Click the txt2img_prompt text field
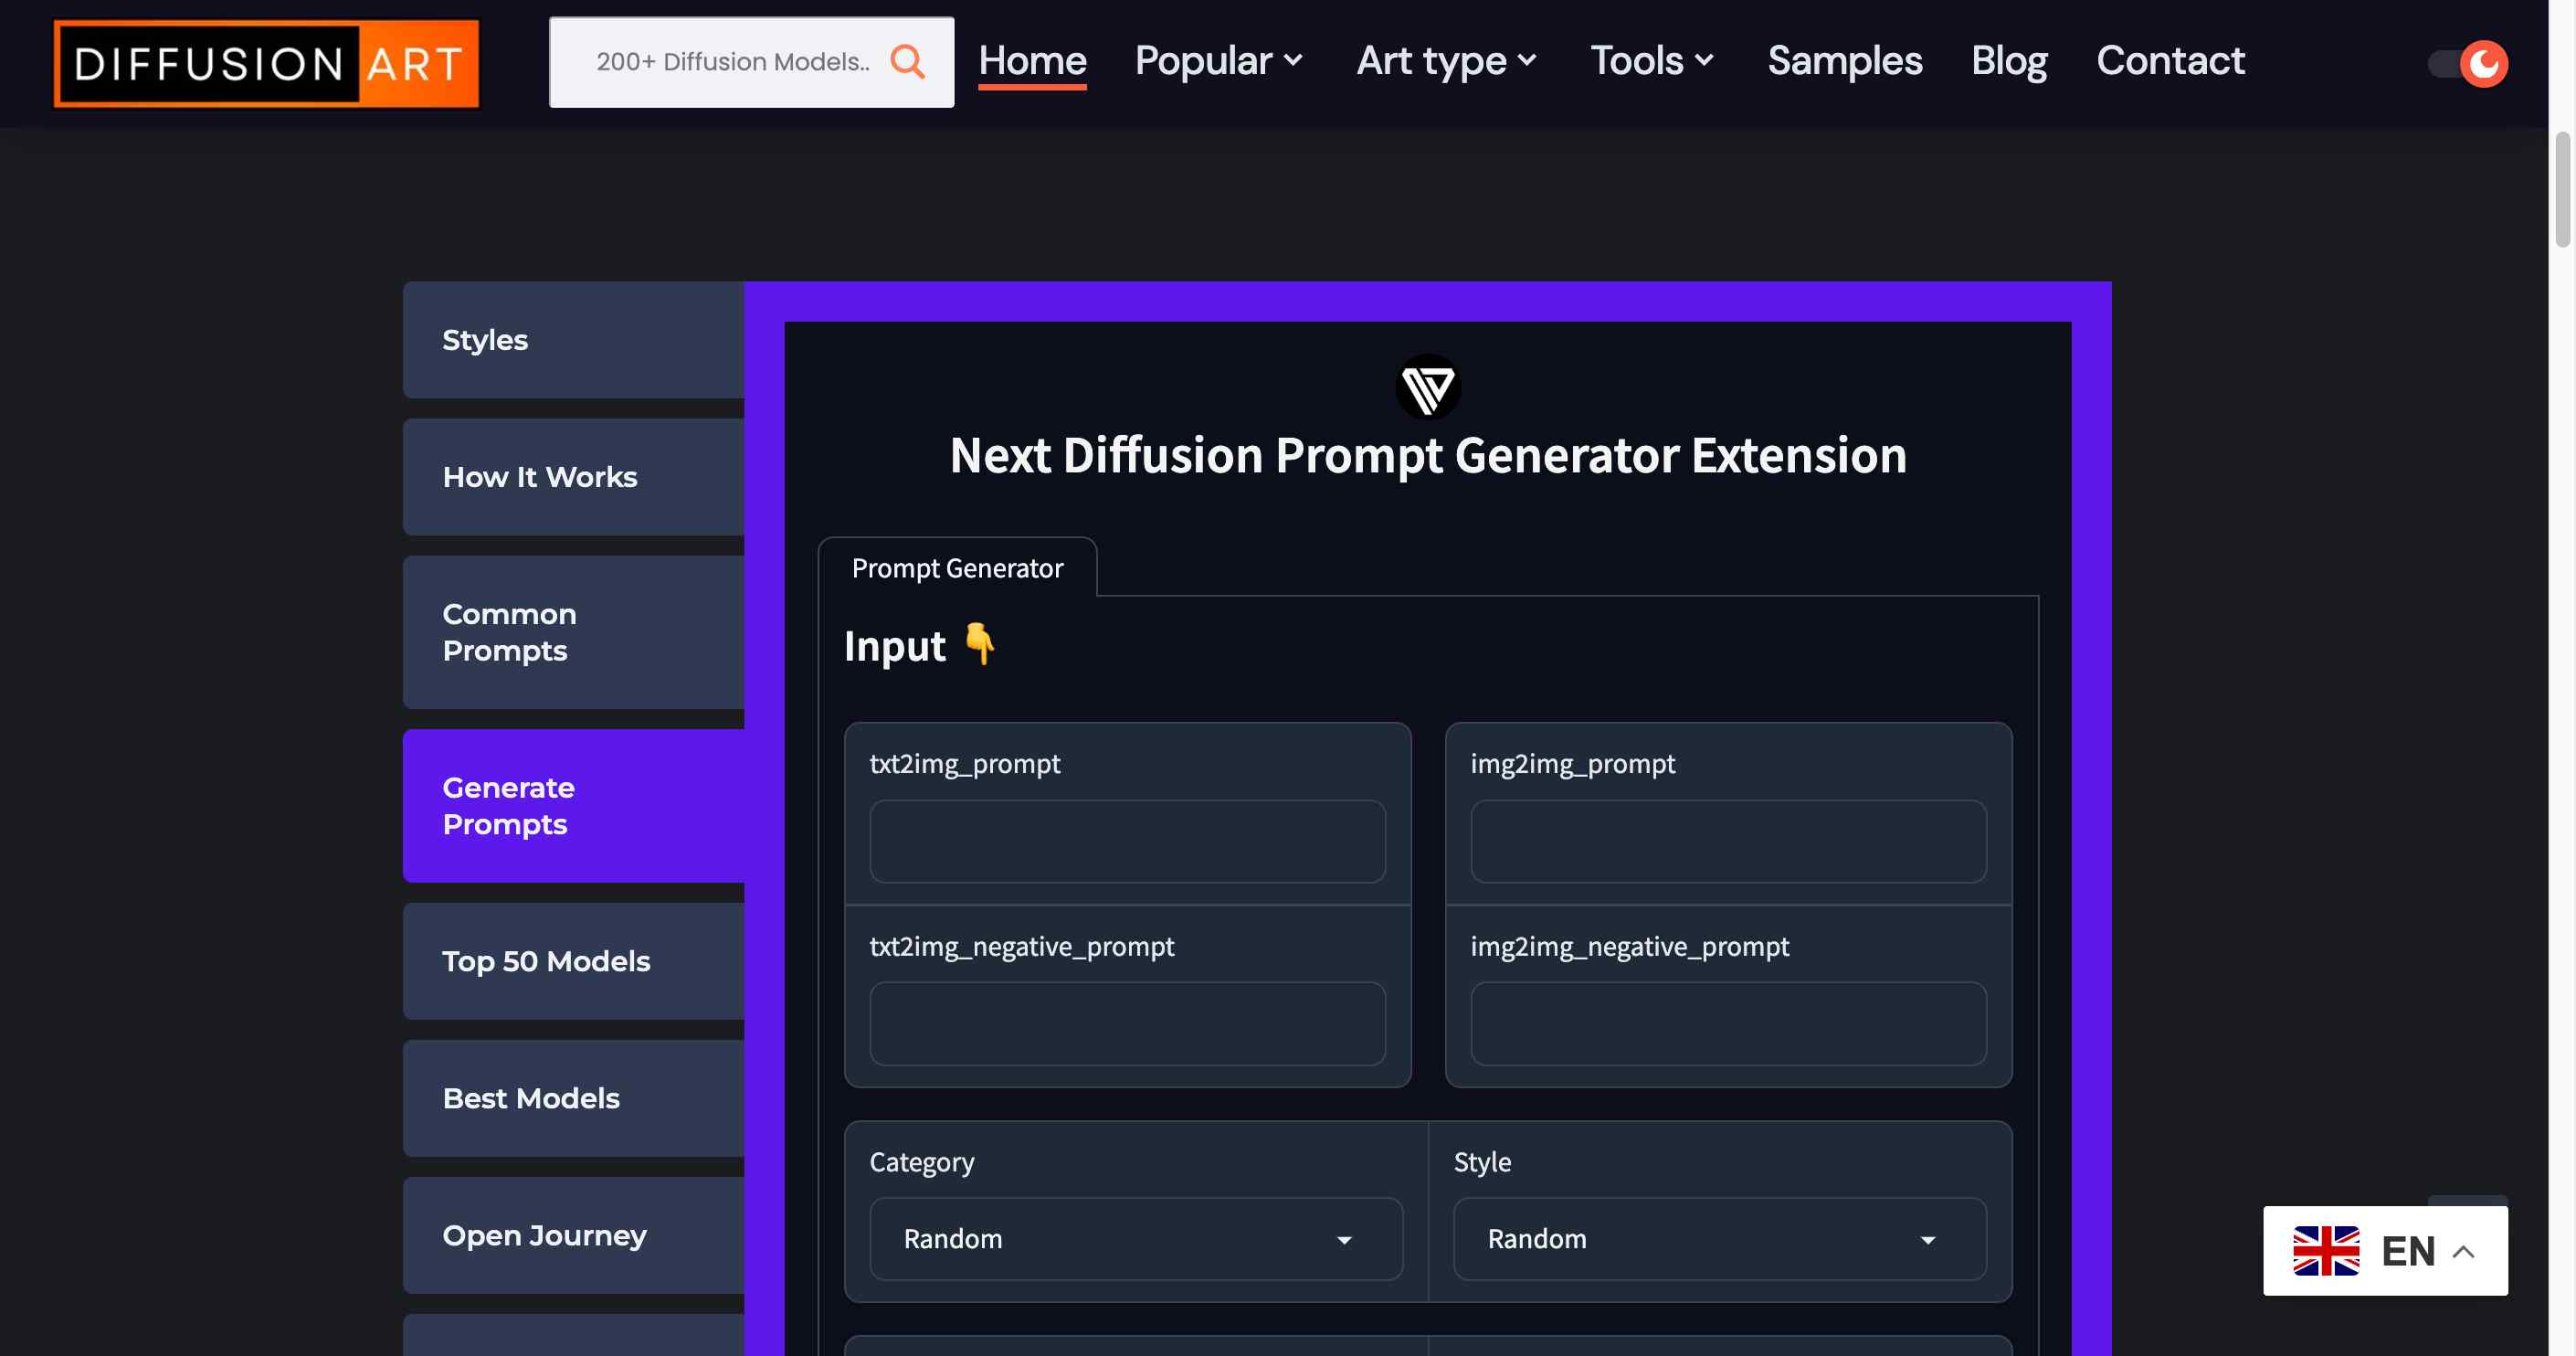The height and width of the screenshot is (1356, 2576). (1127, 841)
